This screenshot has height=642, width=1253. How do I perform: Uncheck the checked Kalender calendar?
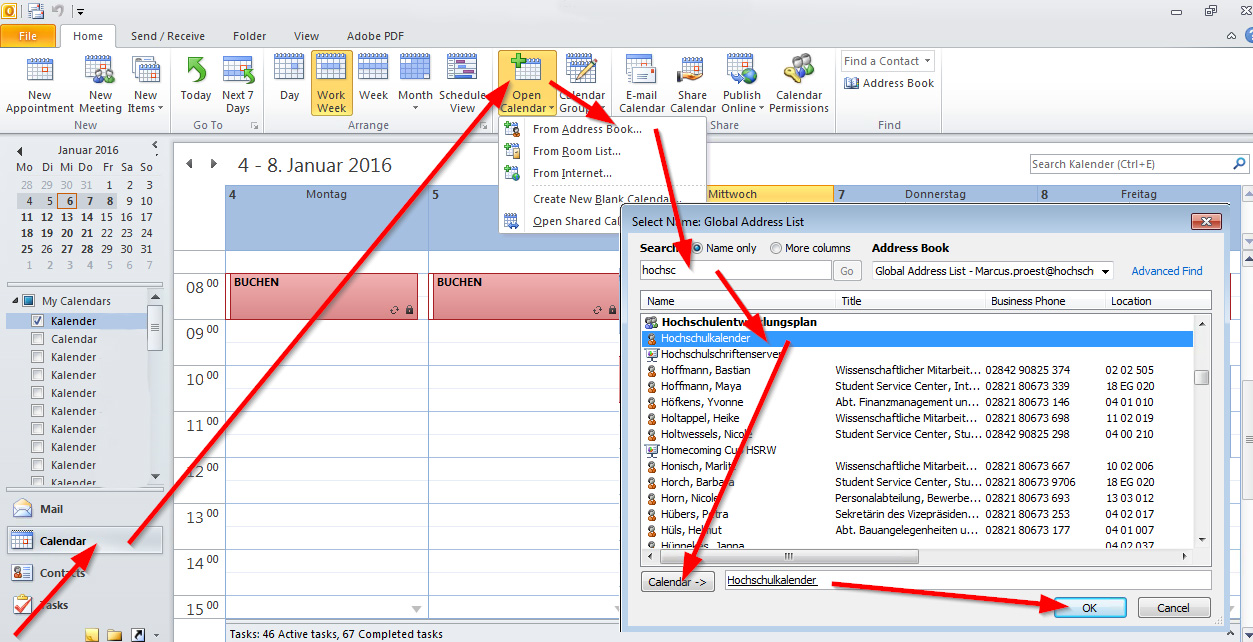point(38,321)
